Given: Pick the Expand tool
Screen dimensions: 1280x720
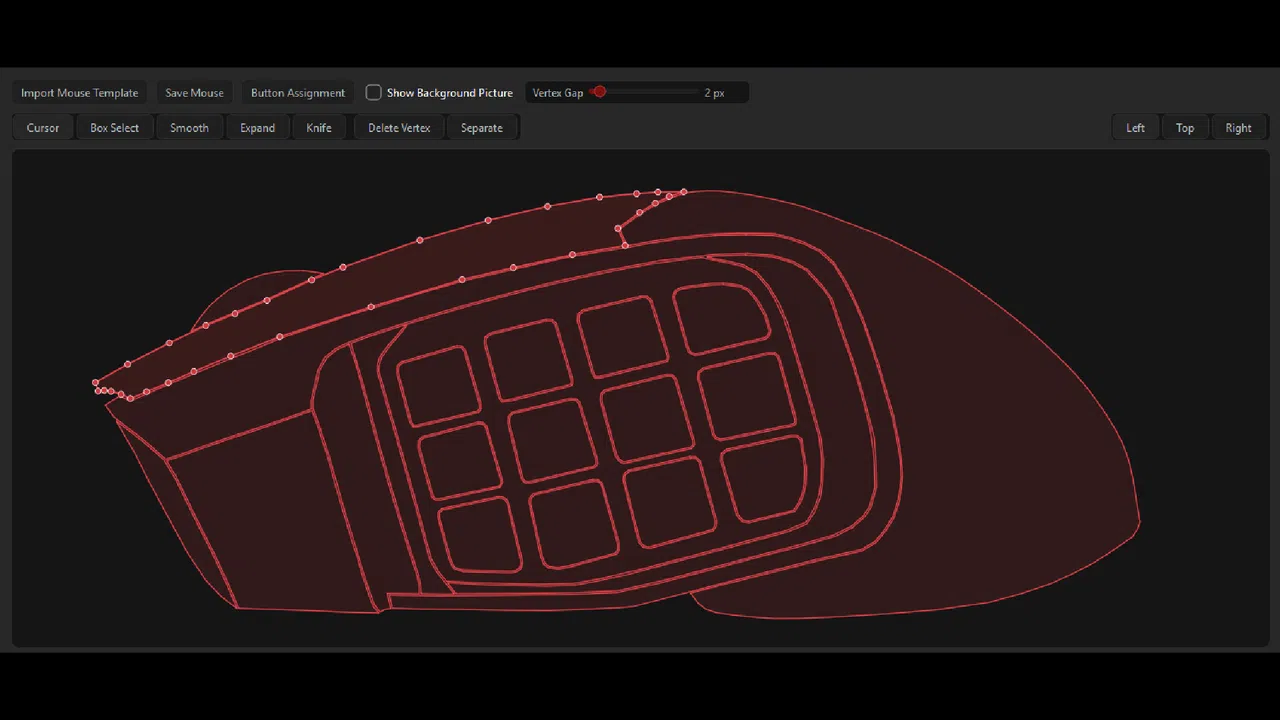Looking at the screenshot, I should 257,128.
